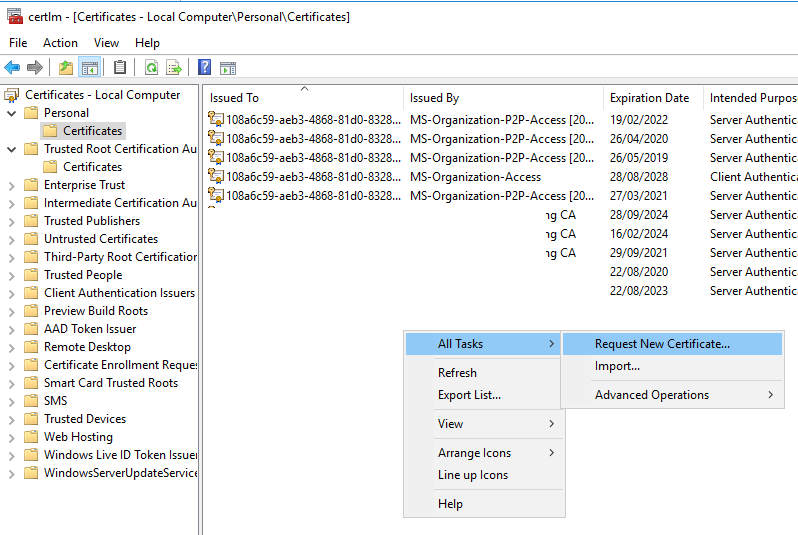Image resolution: width=798 pixels, height=535 pixels.
Task: Expand Client Authentication Issuers node
Action: pos(11,294)
